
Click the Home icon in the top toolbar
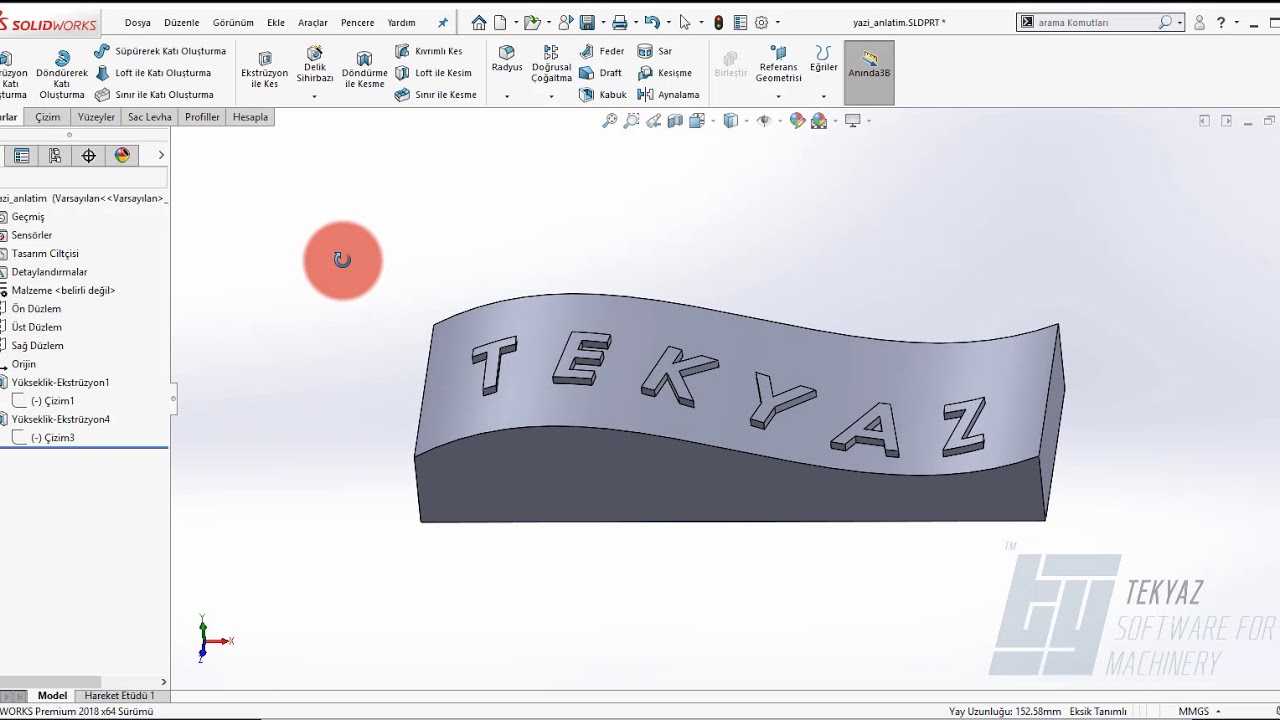pos(479,22)
